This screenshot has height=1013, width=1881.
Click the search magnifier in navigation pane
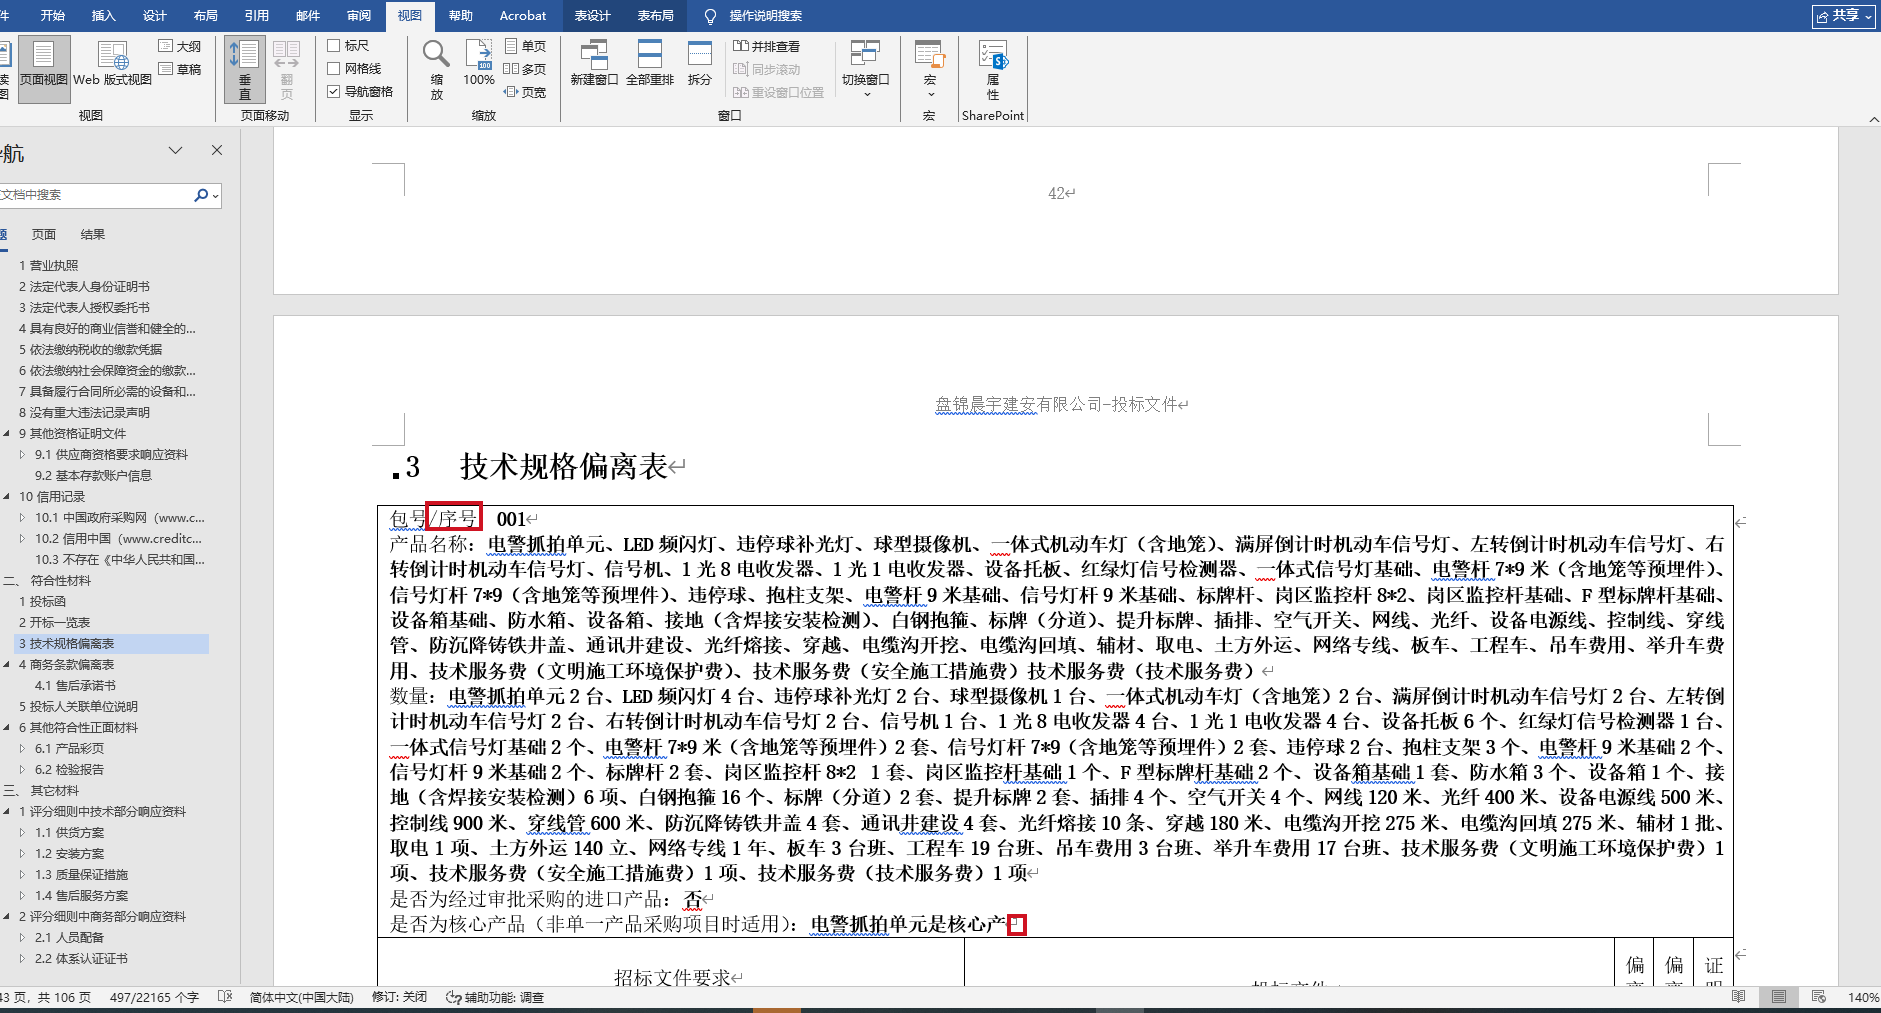(201, 195)
